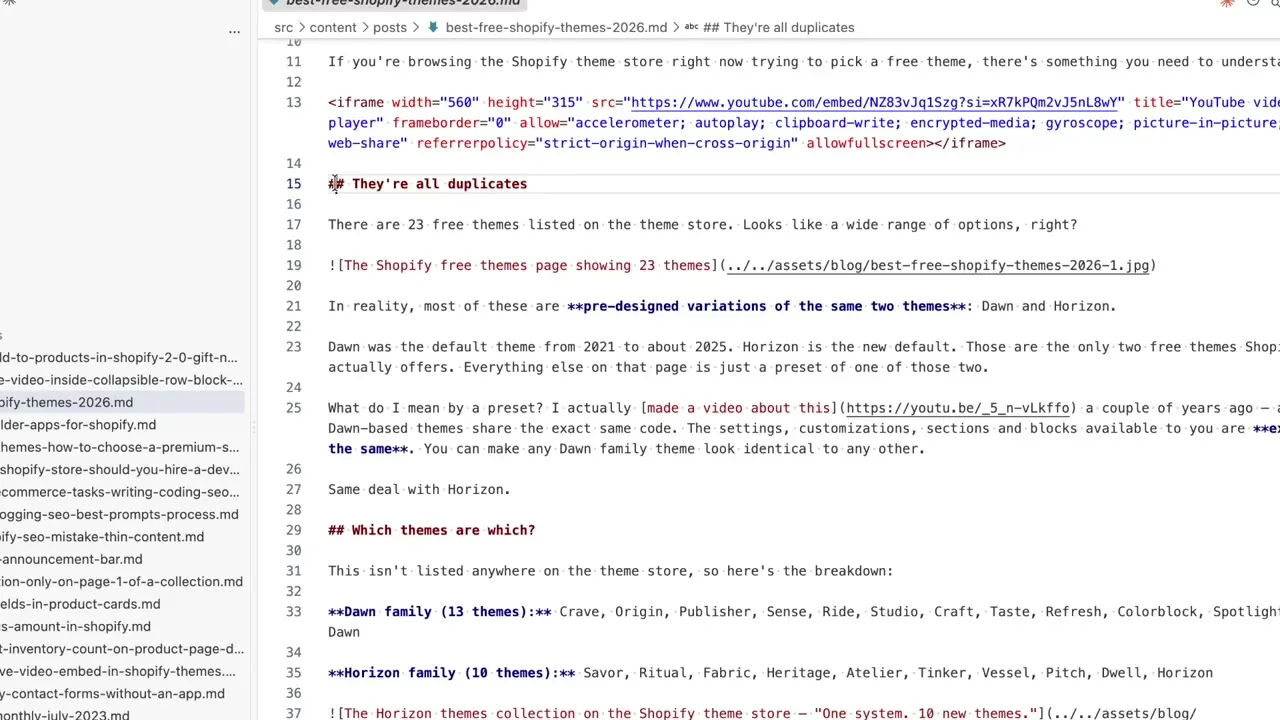Click line number 21 in the gutter
The width and height of the screenshot is (1280, 720).
pos(293,306)
